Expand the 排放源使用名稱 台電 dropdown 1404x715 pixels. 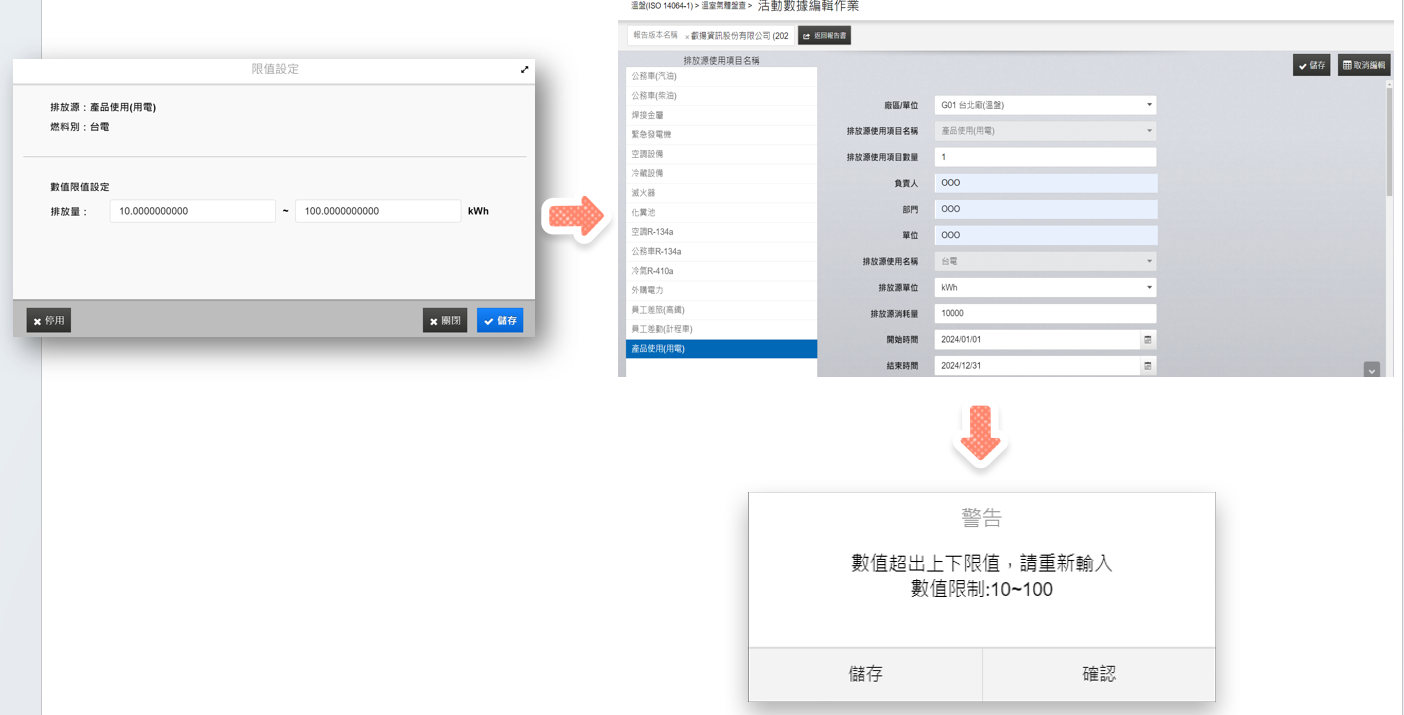point(1149,262)
